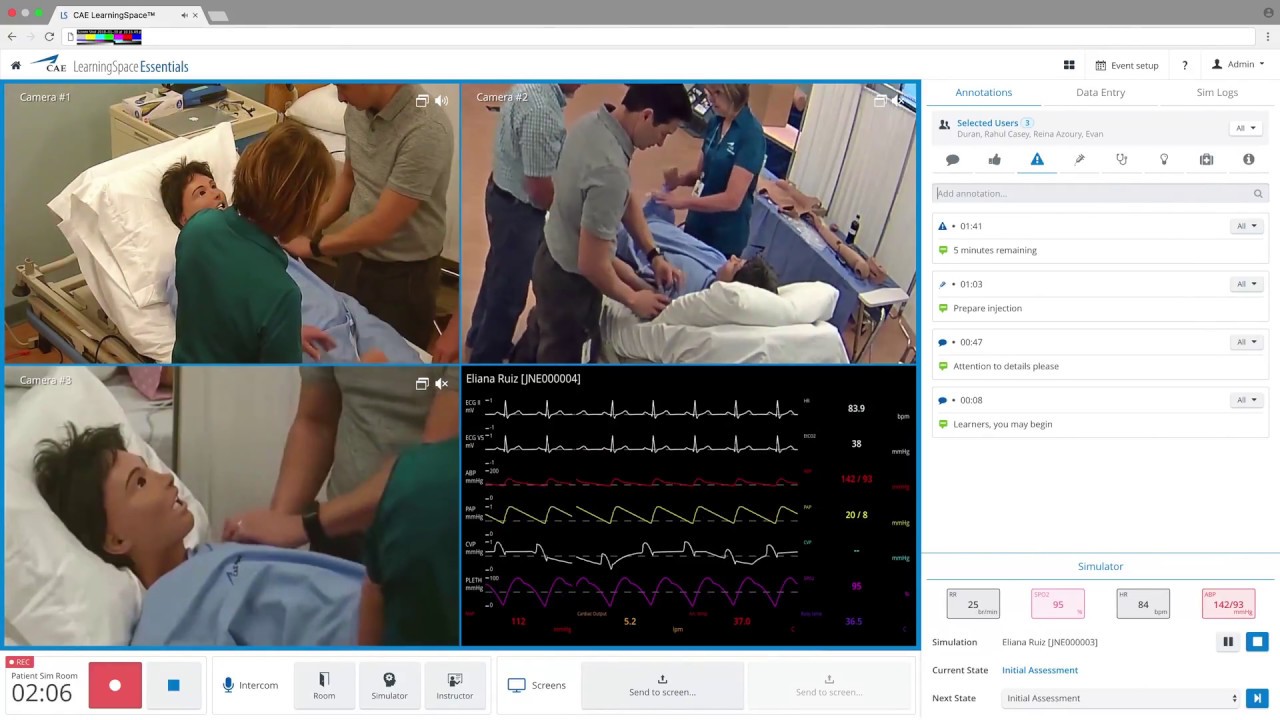Screen dimensions: 1280x720
Task: Click the '5 minutes remaining' annotation text
Action: [x=995, y=250]
